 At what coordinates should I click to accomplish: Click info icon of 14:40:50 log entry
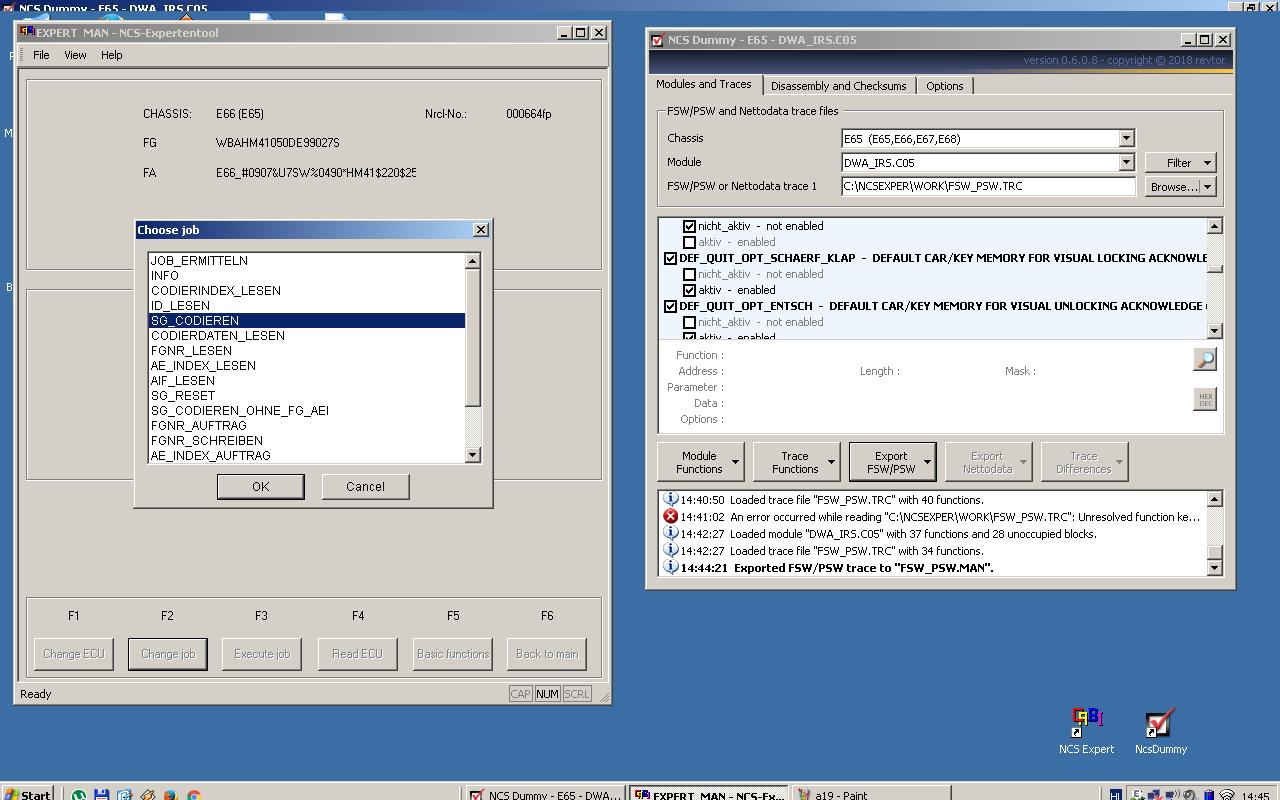point(670,499)
